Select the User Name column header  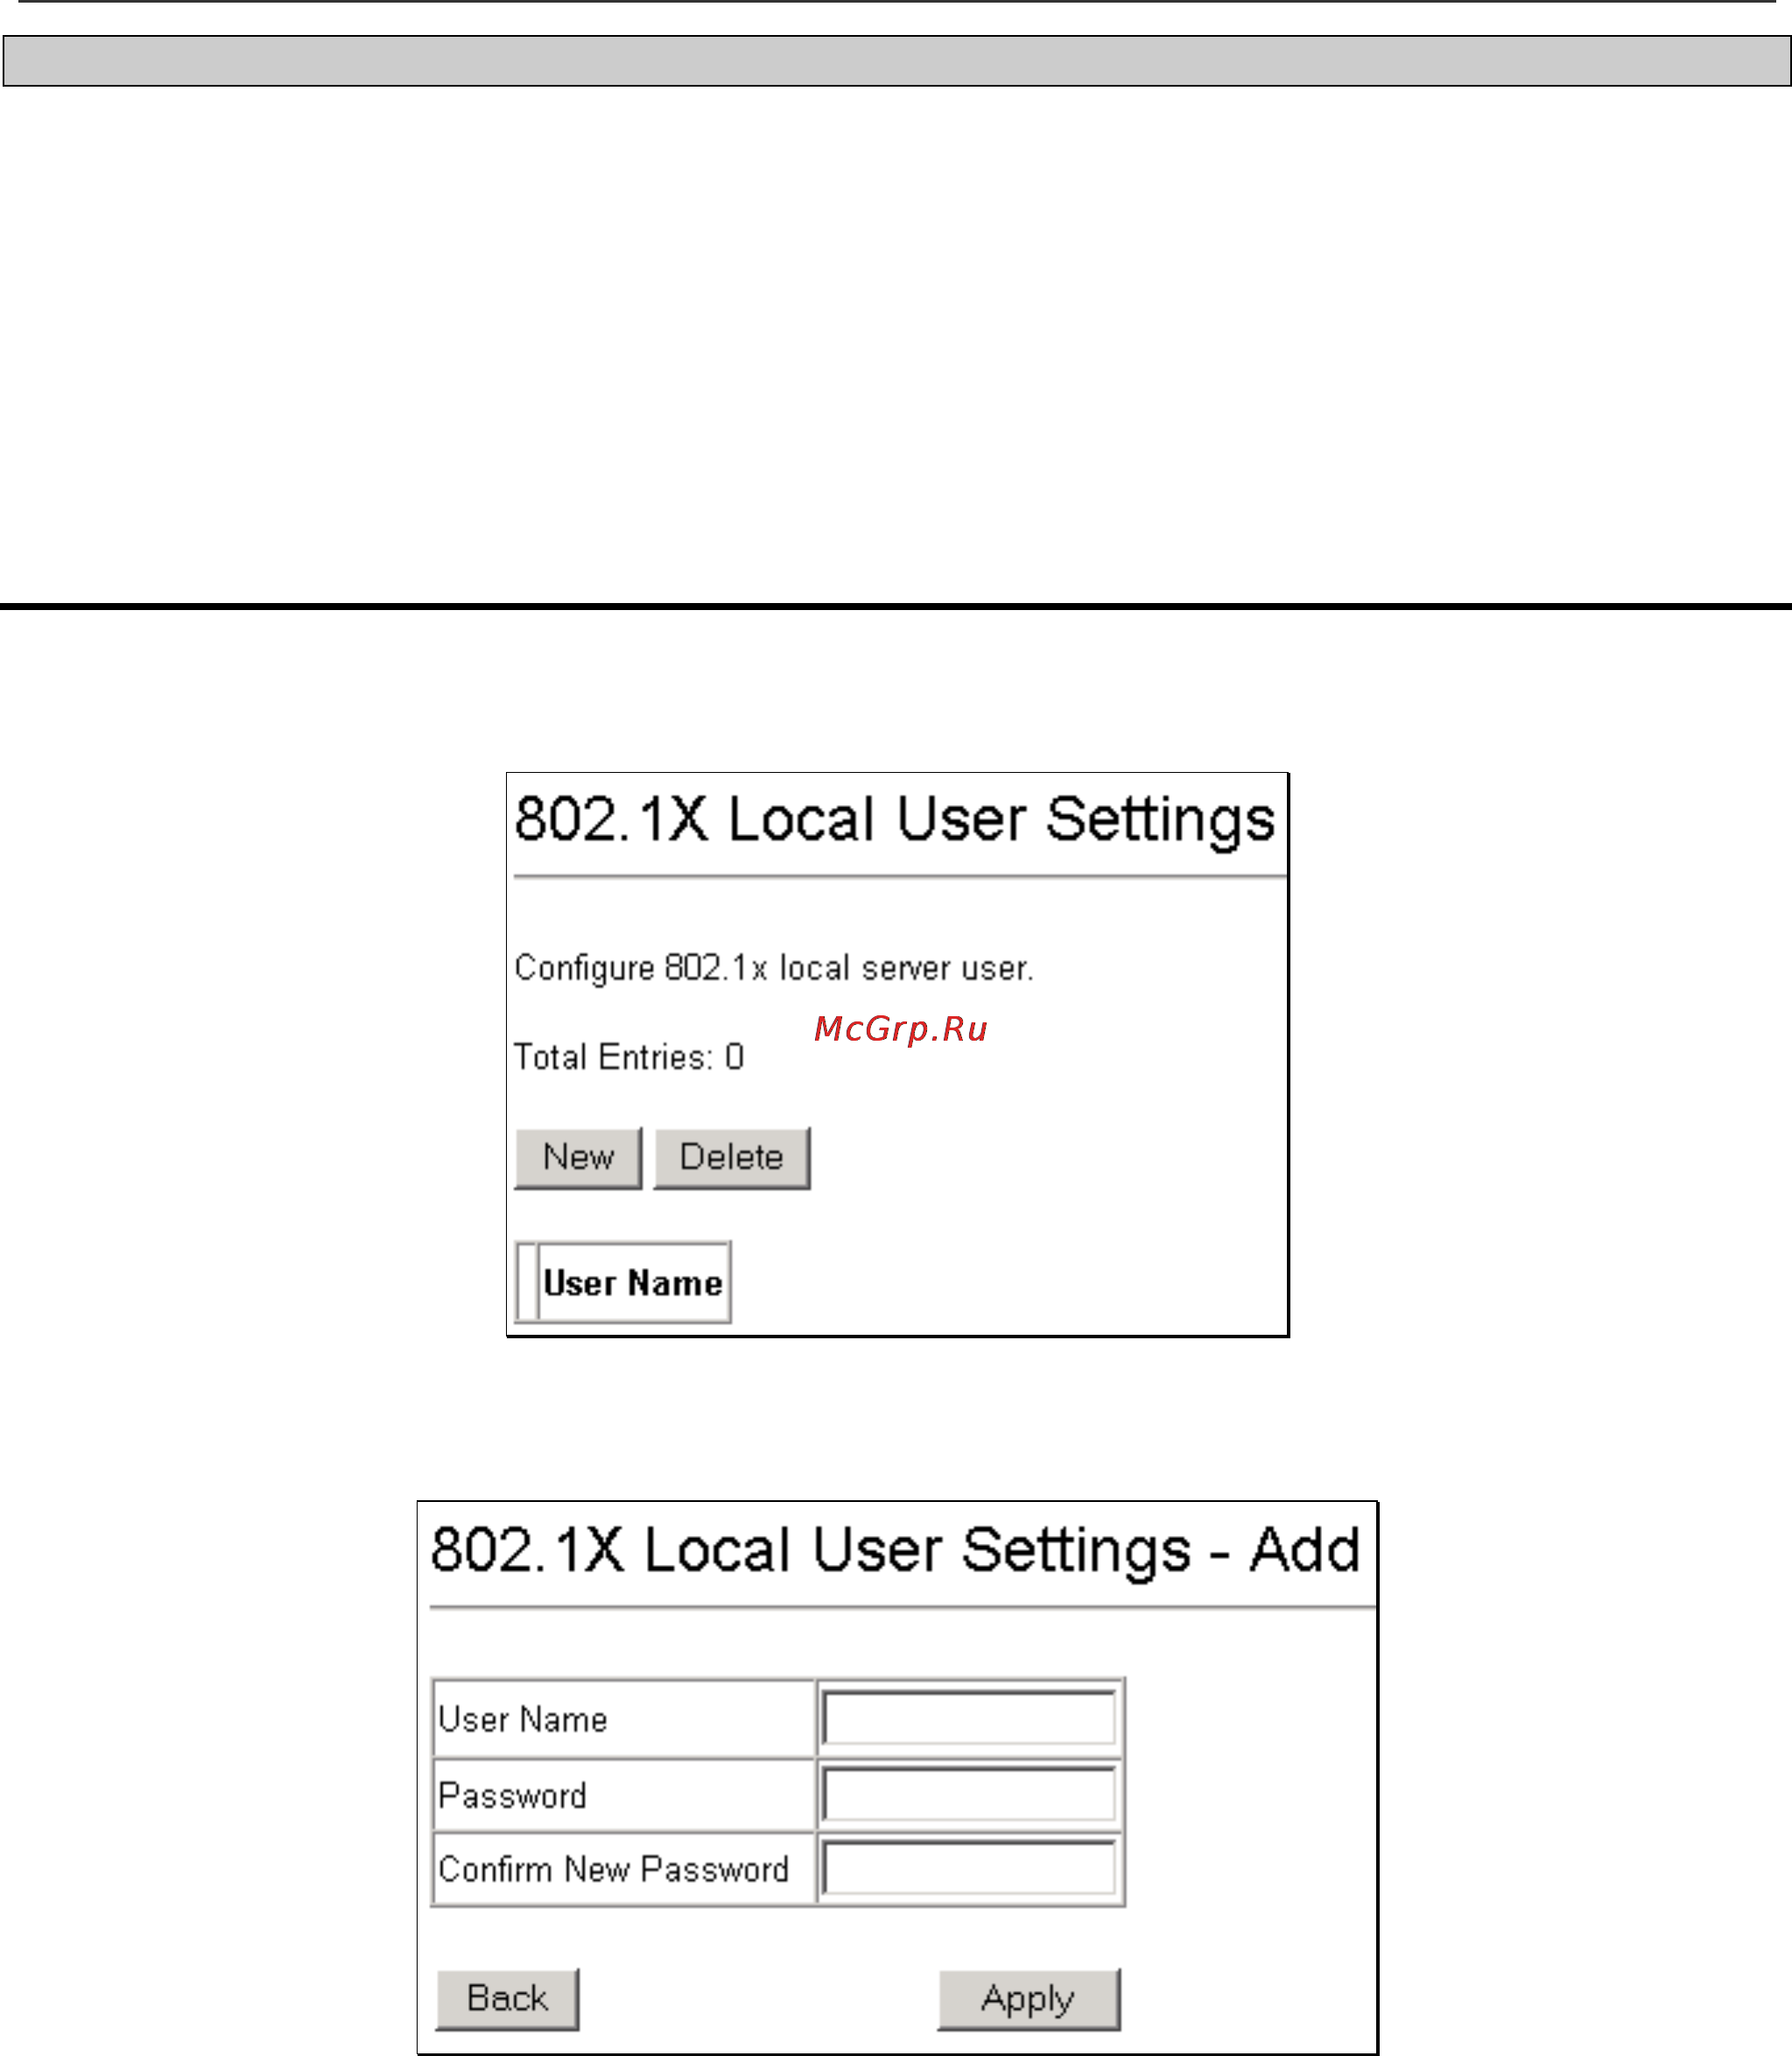tap(633, 1283)
